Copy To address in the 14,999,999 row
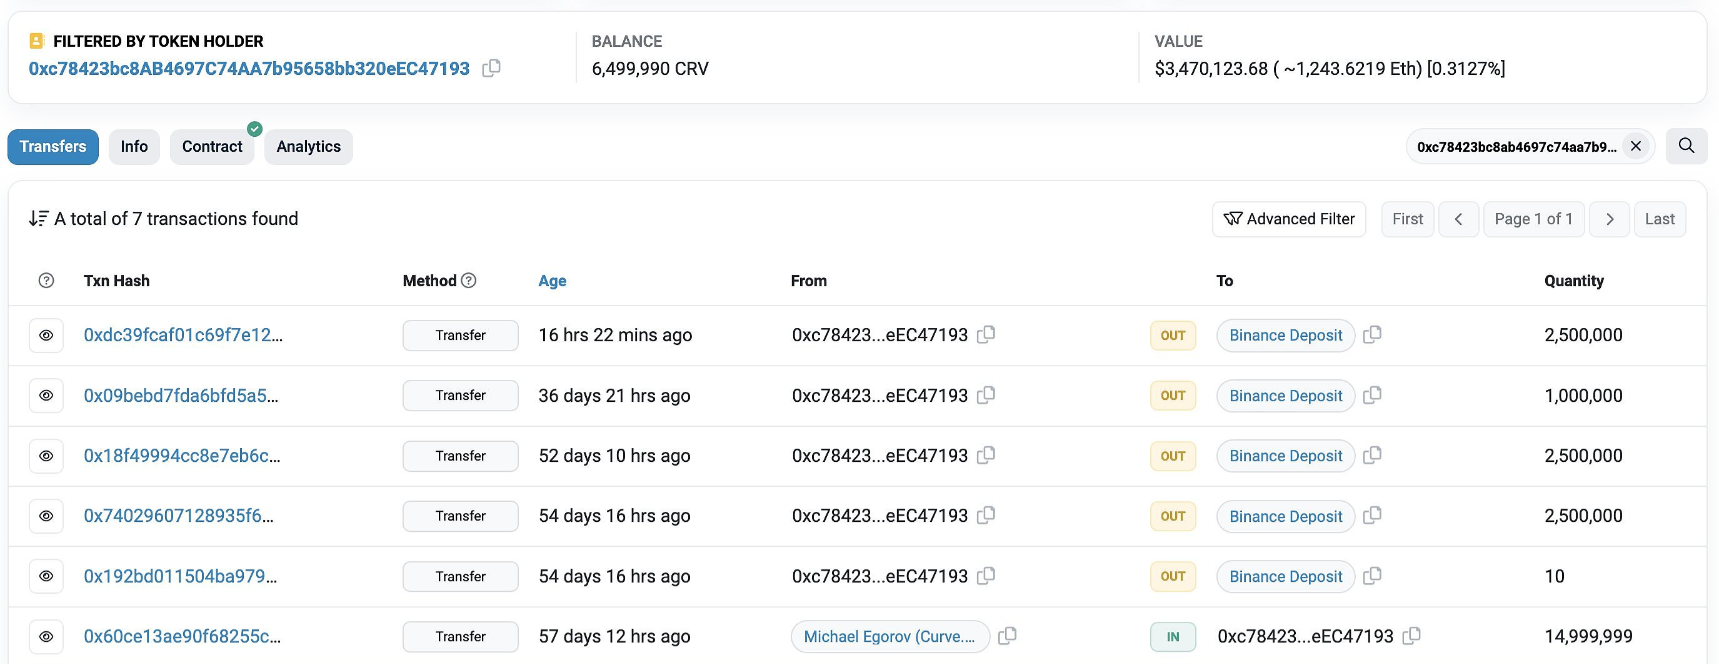Image resolution: width=1719 pixels, height=664 pixels. click(1412, 636)
